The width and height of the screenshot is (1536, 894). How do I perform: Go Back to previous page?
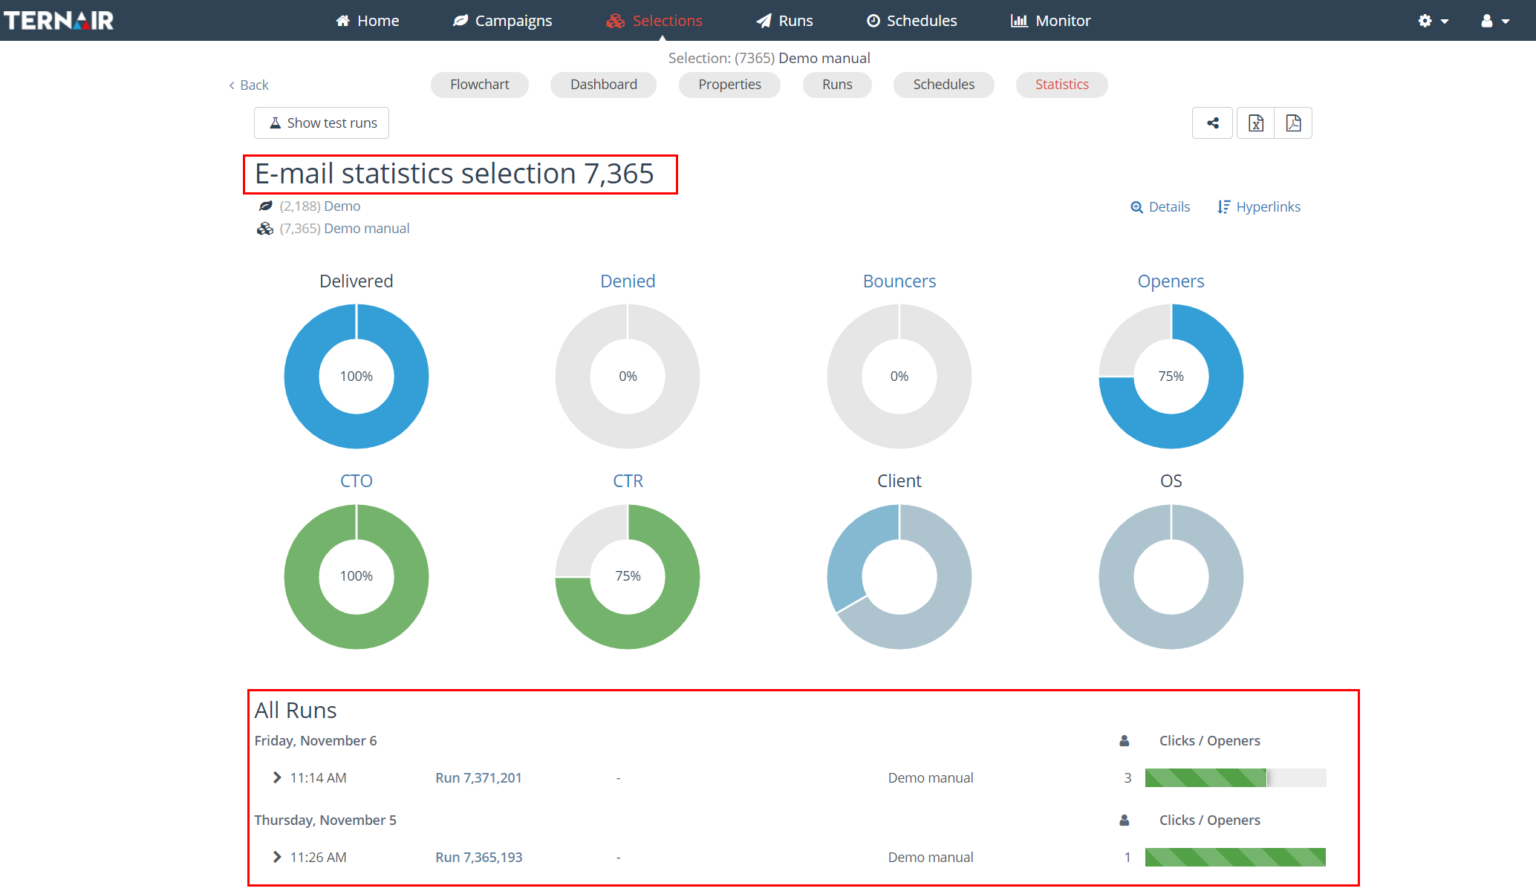point(249,85)
